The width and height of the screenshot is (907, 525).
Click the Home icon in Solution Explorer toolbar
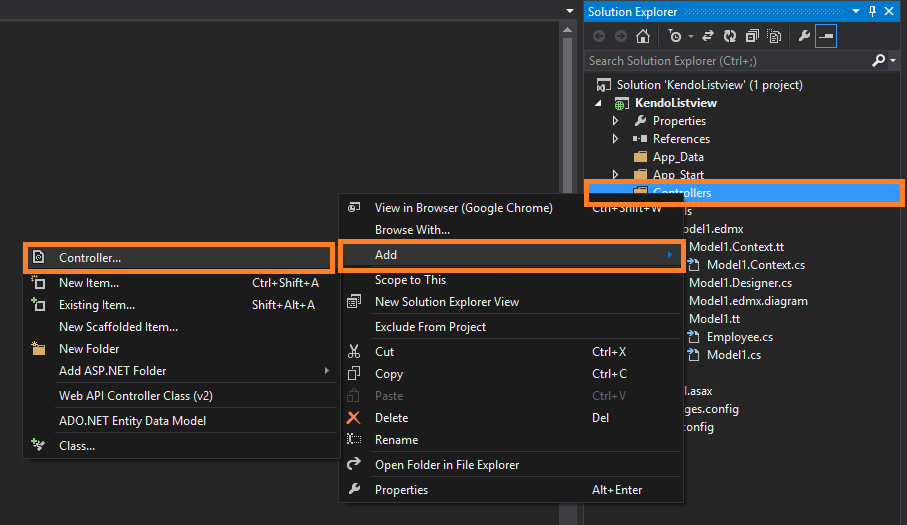643,37
